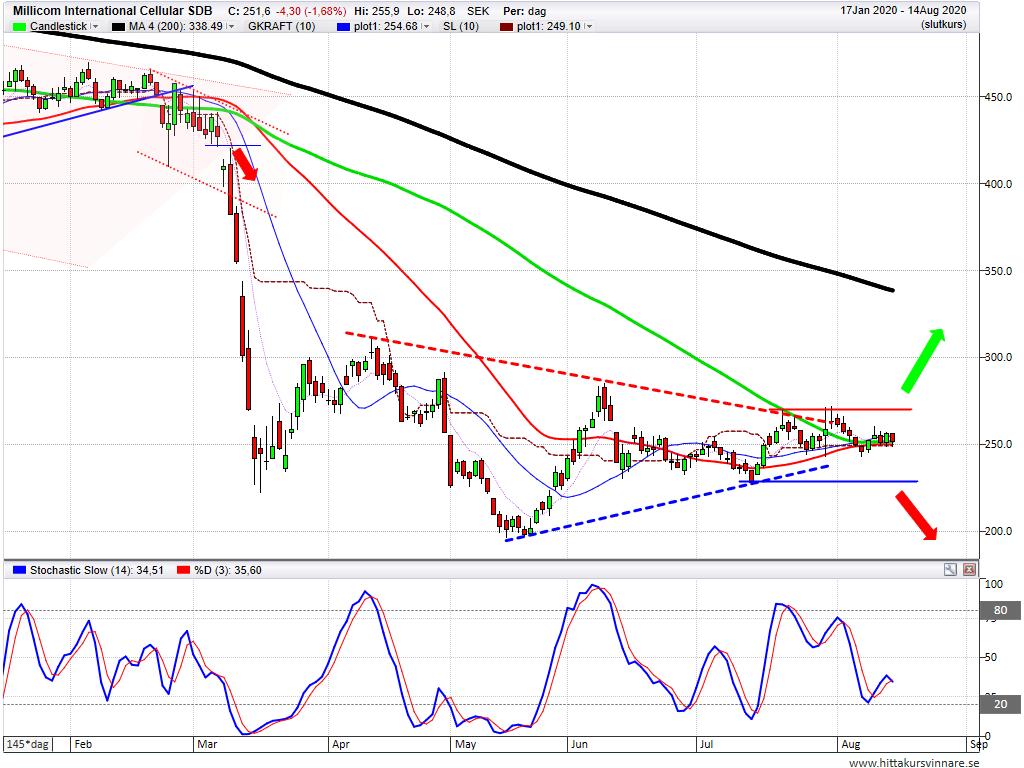The width and height of the screenshot is (1024, 768).
Task: Click the 20 level marker on stochastic axis
Action: [1000, 704]
